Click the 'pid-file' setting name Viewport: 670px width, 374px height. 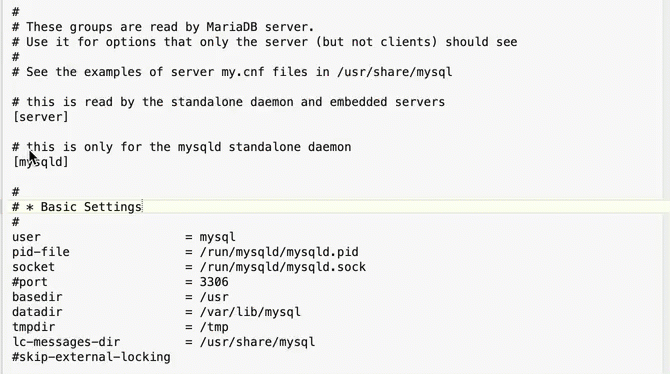pos(41,252)
